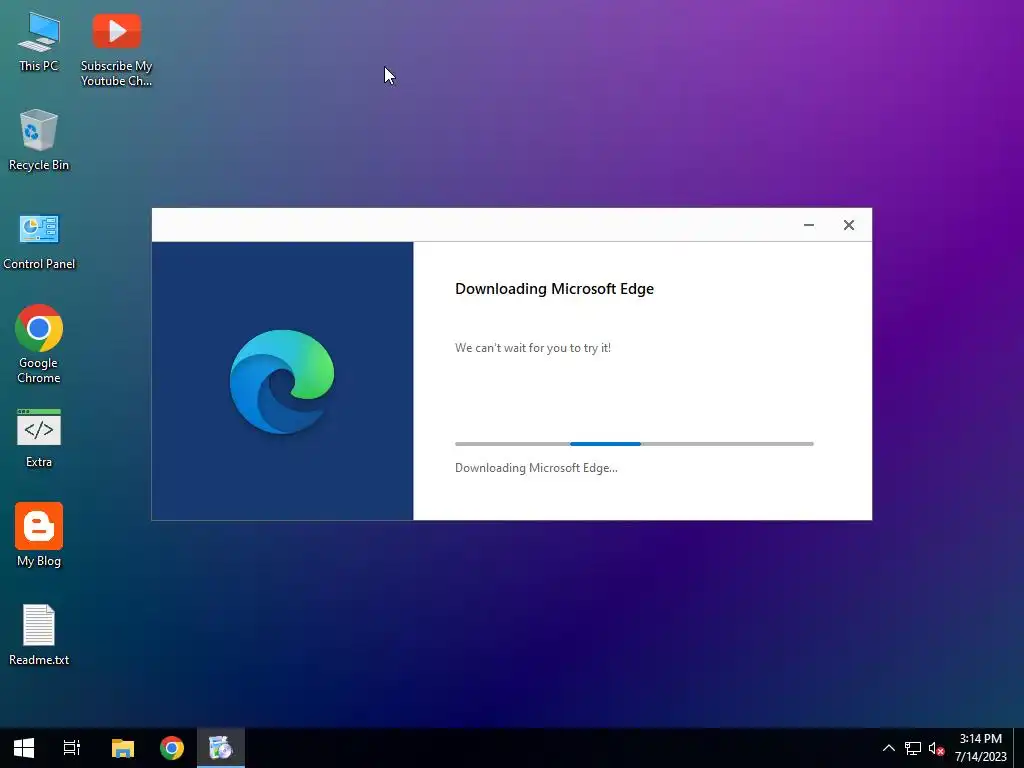
Task: Click the muted volume tray icon
Action: pyautogui.click(x=936, y=748)
